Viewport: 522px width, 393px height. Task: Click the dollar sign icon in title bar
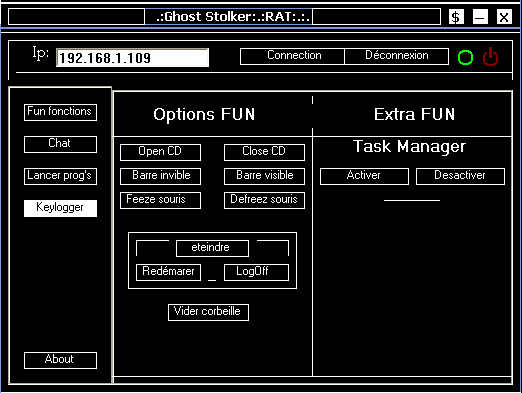[456, 17]
